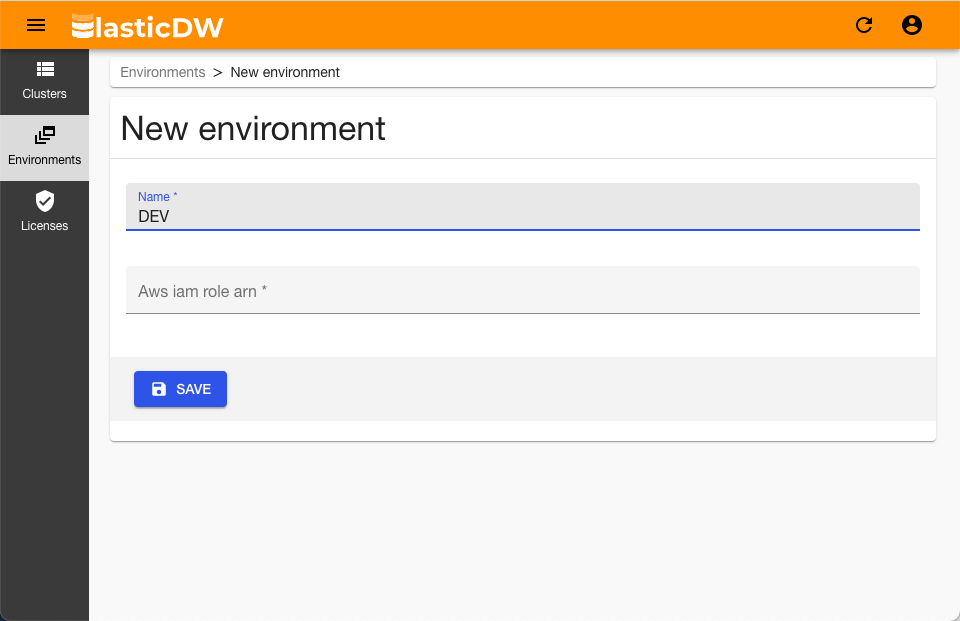
Task: Navigate back via the Environments breadcrumb link
Action: click(x=163, y=72)
